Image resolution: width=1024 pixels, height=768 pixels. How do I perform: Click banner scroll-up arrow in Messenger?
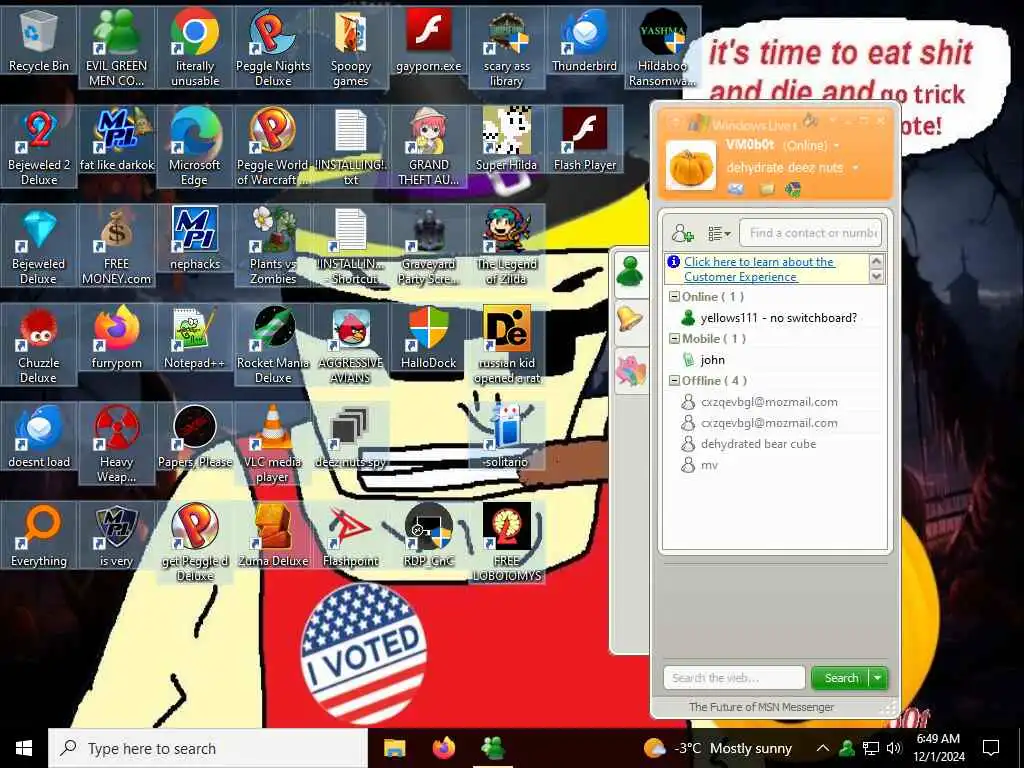tap(876, 261)
